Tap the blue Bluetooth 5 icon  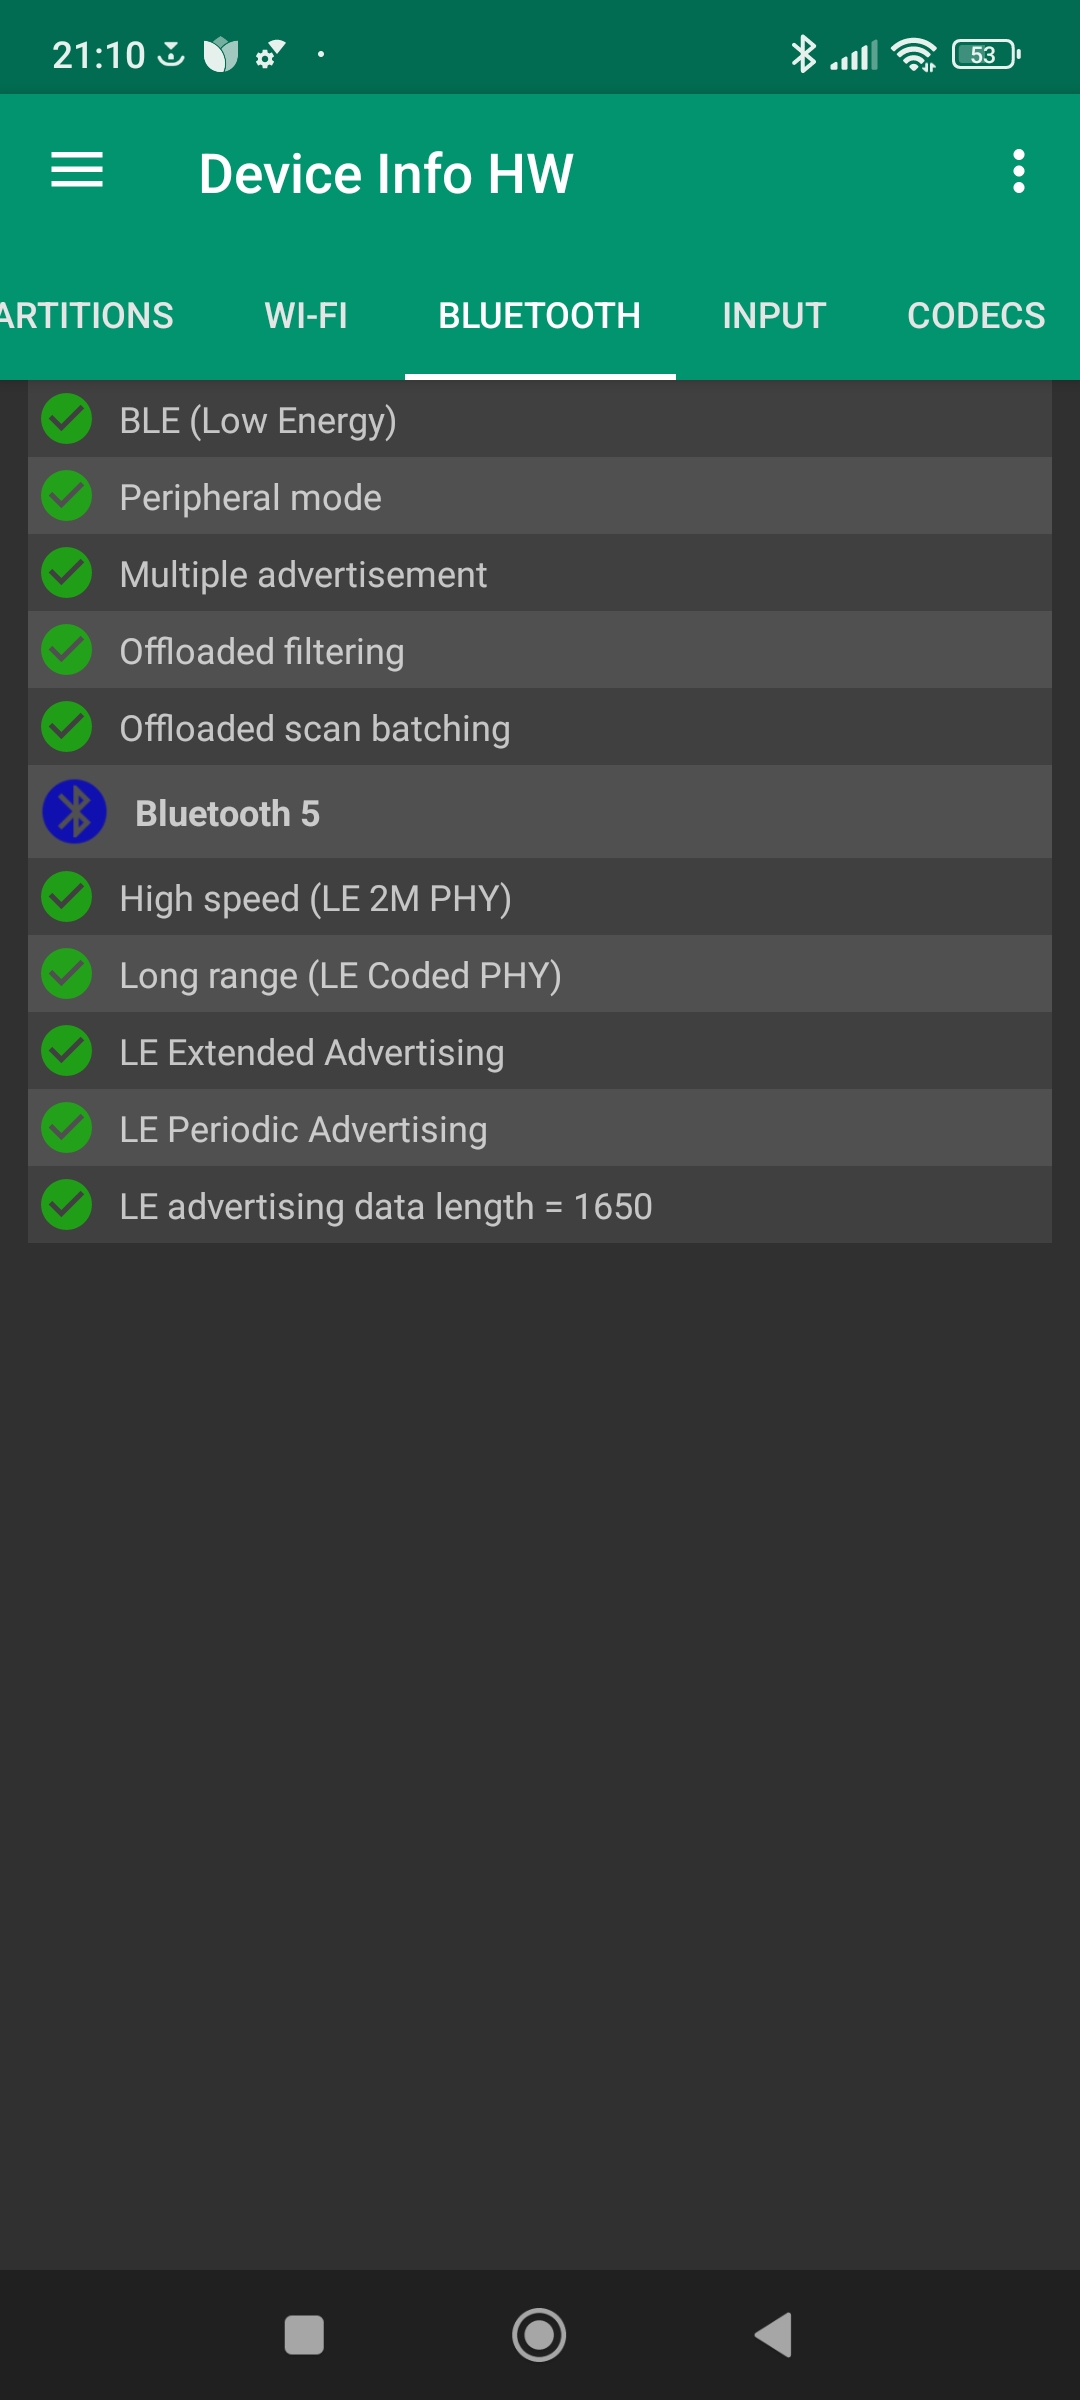tap(74, 812)
